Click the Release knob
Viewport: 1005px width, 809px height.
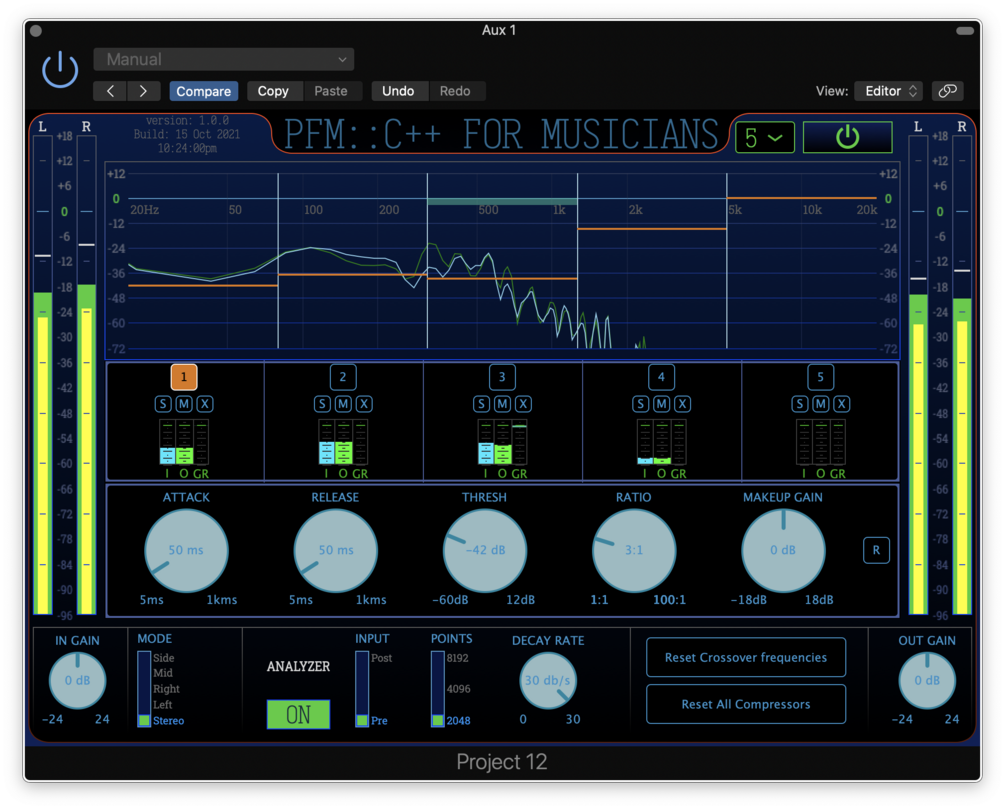[335, 551]
